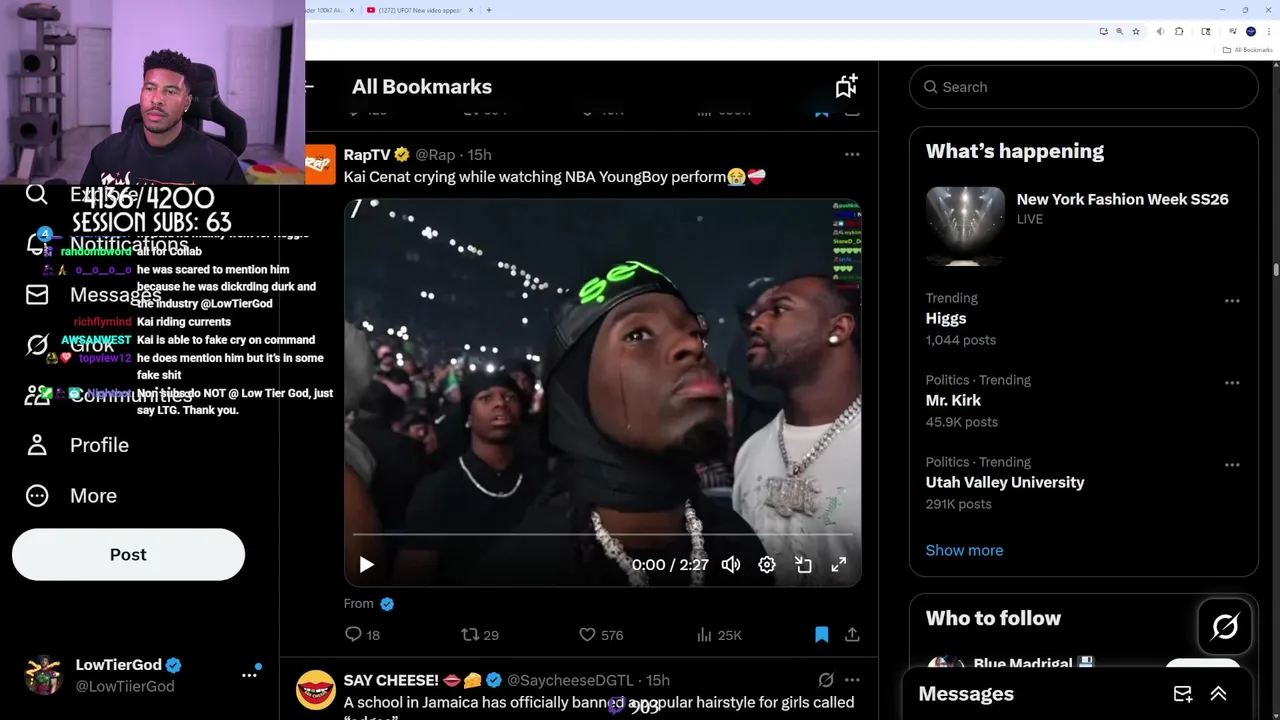Open account menu three dots
This screenshot has height=720, width=1280.
249,675
